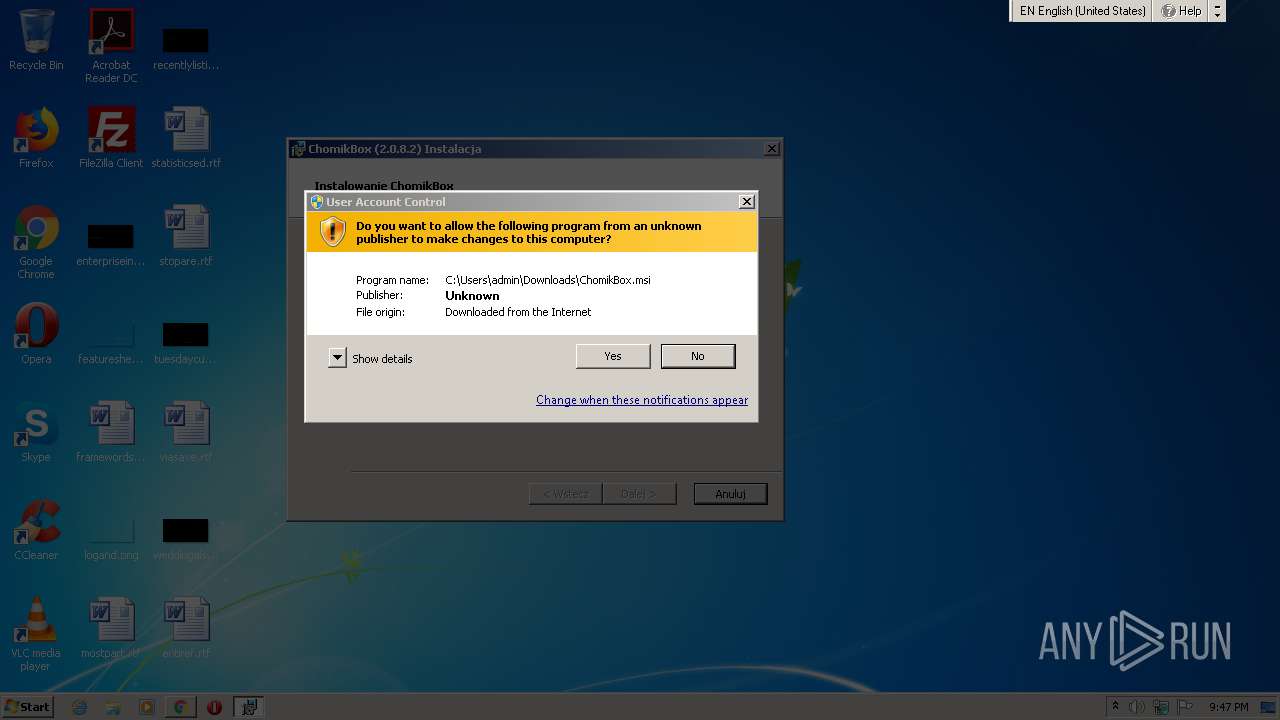This screenshot has height=720, width=1280.
Task: Click the Start button
Action: click(28, 706)
